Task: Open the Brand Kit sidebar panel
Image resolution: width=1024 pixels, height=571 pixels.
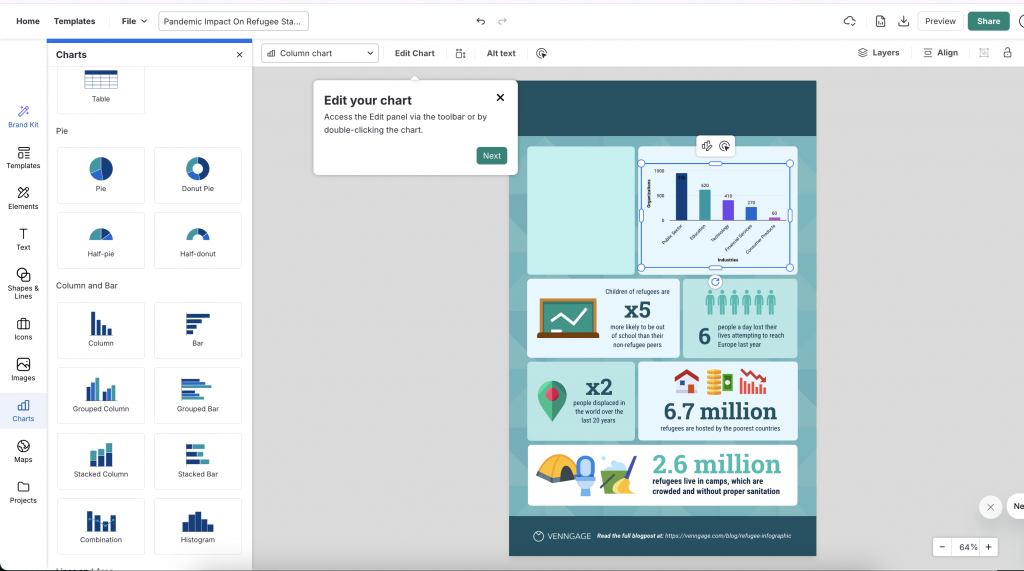Action: [23, 116]
